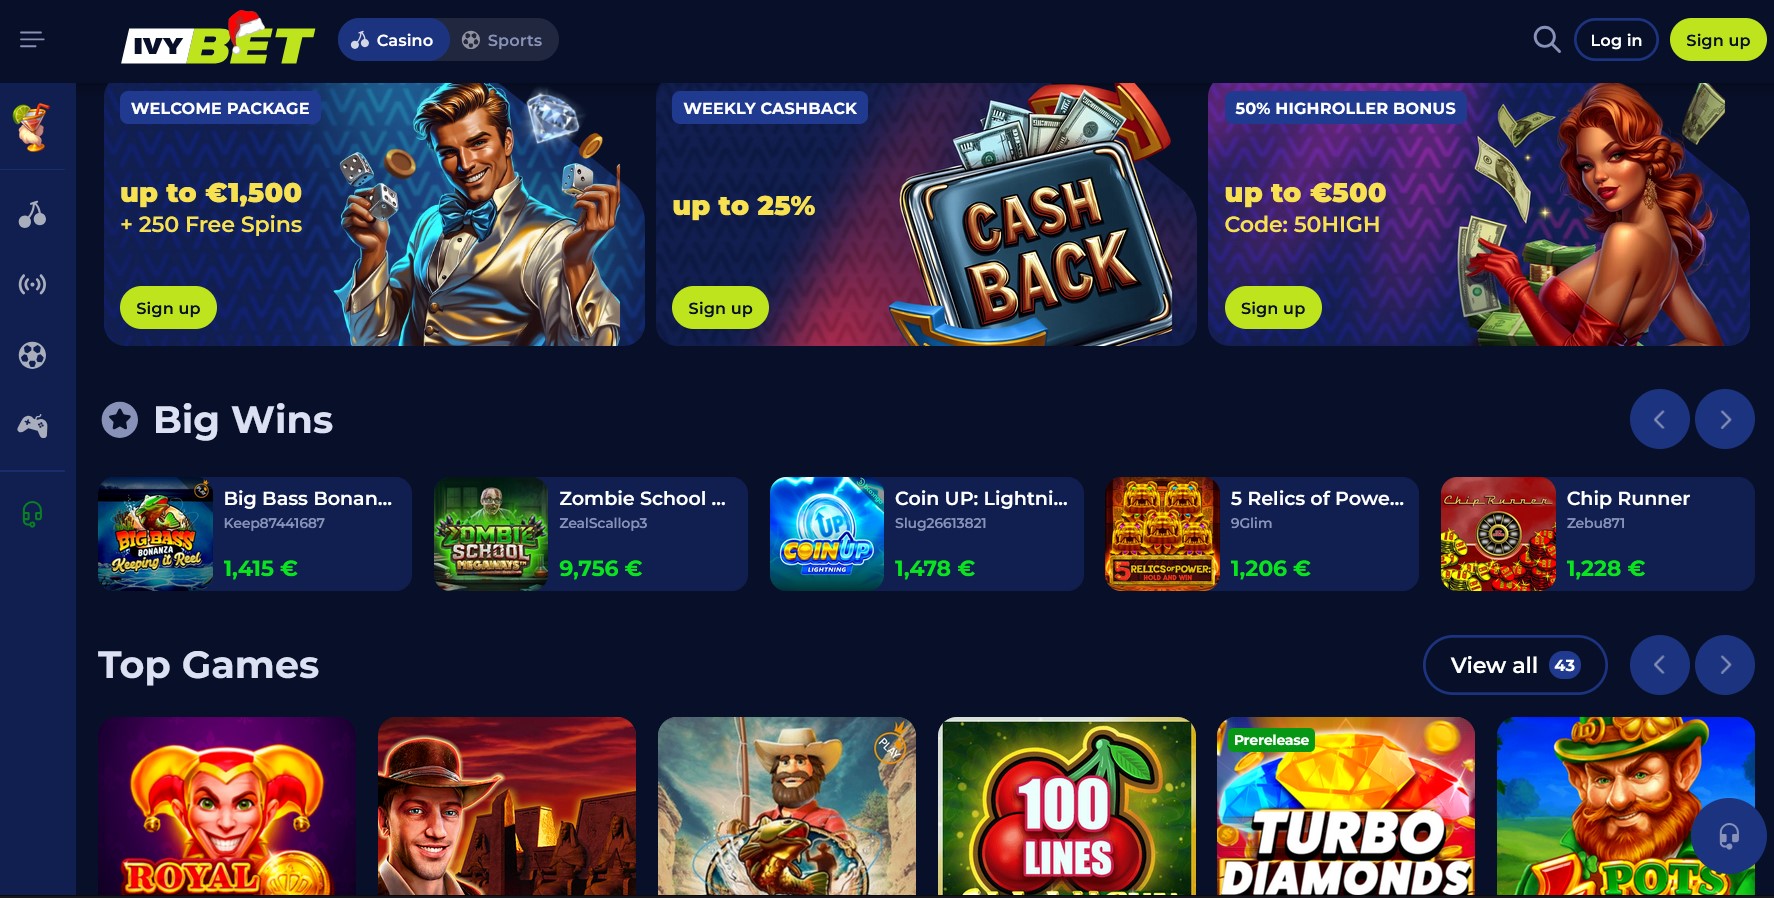Image resolution: width=1774 pixels, height=898 pixels.
Task: View all 43 top games
Action: click(1515, 665)
